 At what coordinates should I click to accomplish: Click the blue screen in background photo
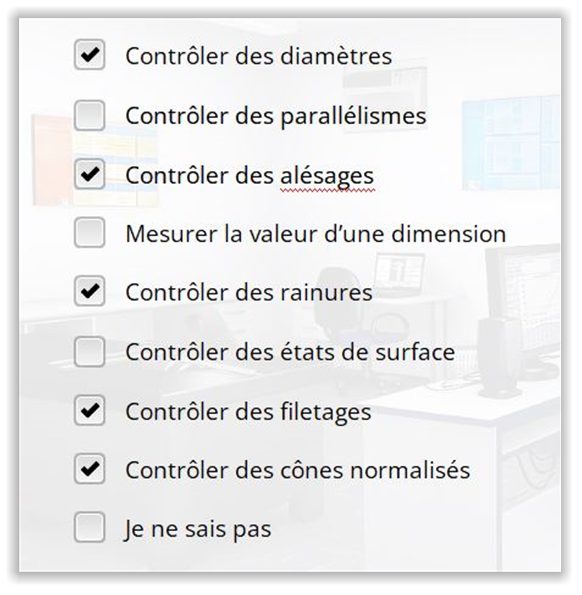coord(511,142)
